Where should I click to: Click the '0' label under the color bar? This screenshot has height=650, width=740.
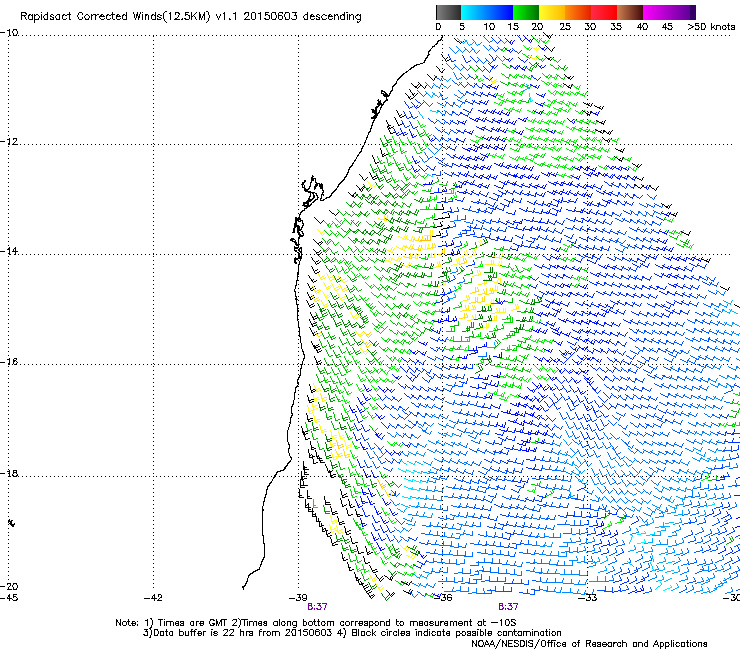[438, 27]
